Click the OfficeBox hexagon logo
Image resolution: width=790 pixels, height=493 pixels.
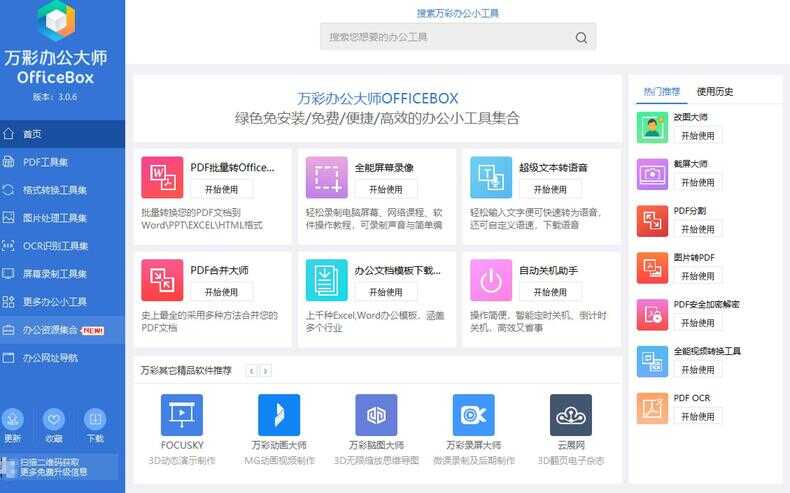[56, 20]
